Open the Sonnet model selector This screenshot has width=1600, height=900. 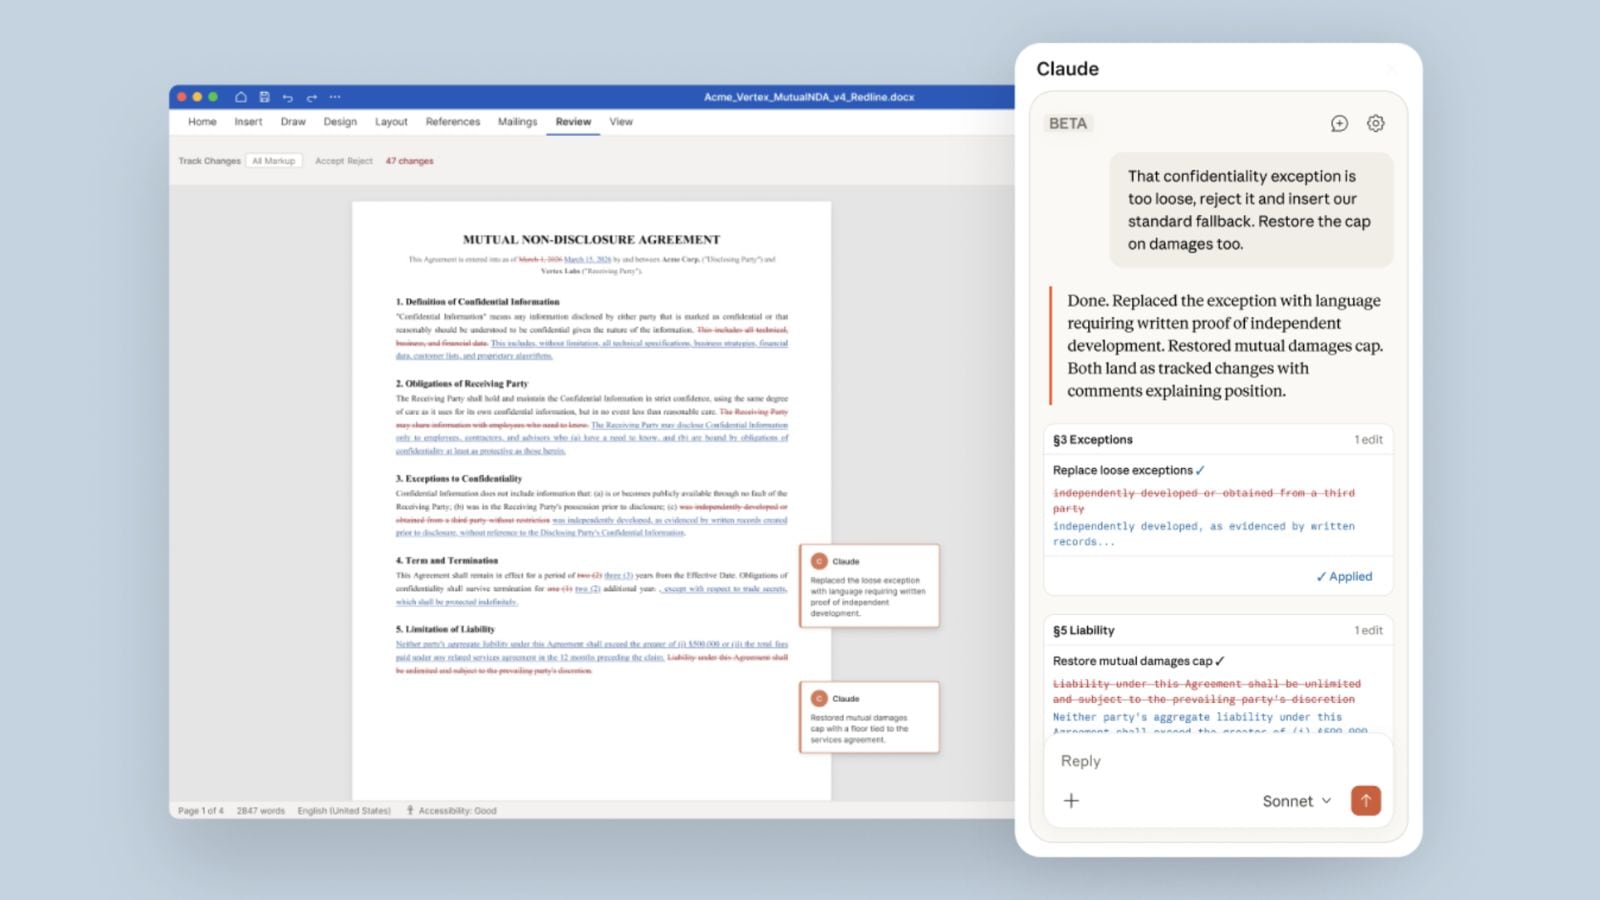pyautogui.click(x=1296, y=801)
